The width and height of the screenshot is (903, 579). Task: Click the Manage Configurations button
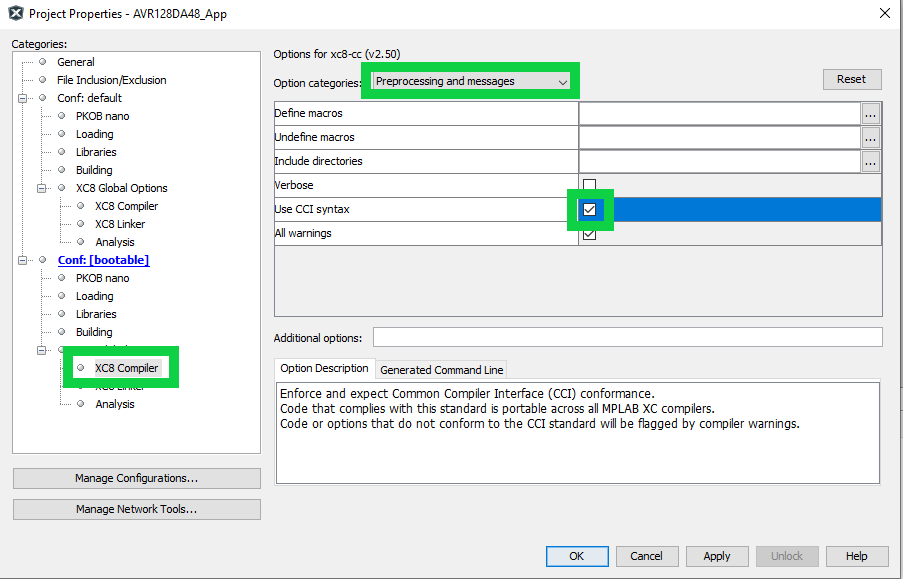[x=136, y=478]
